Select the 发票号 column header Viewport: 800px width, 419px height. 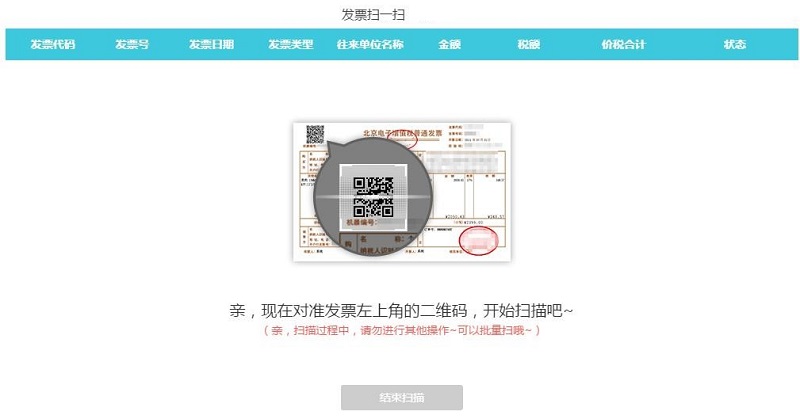[x=132, y=44]
